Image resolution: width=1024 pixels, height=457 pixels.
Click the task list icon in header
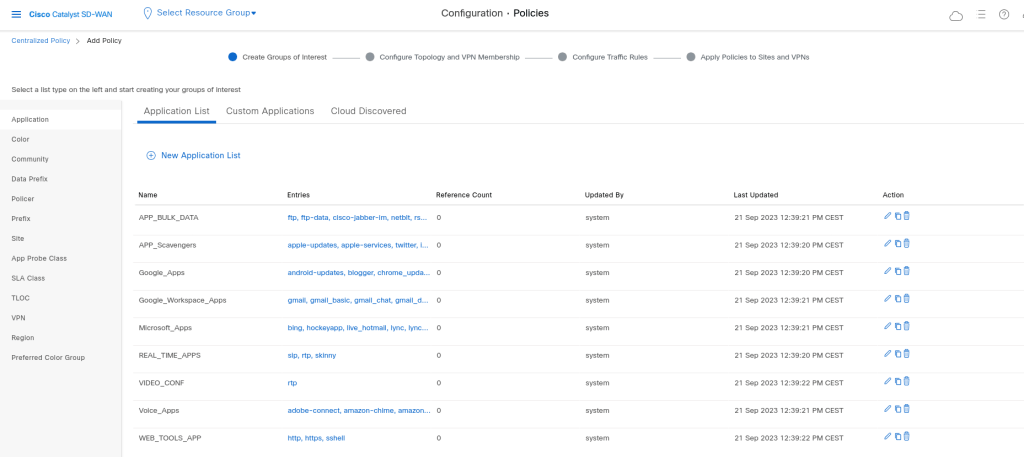pos(981,14)
